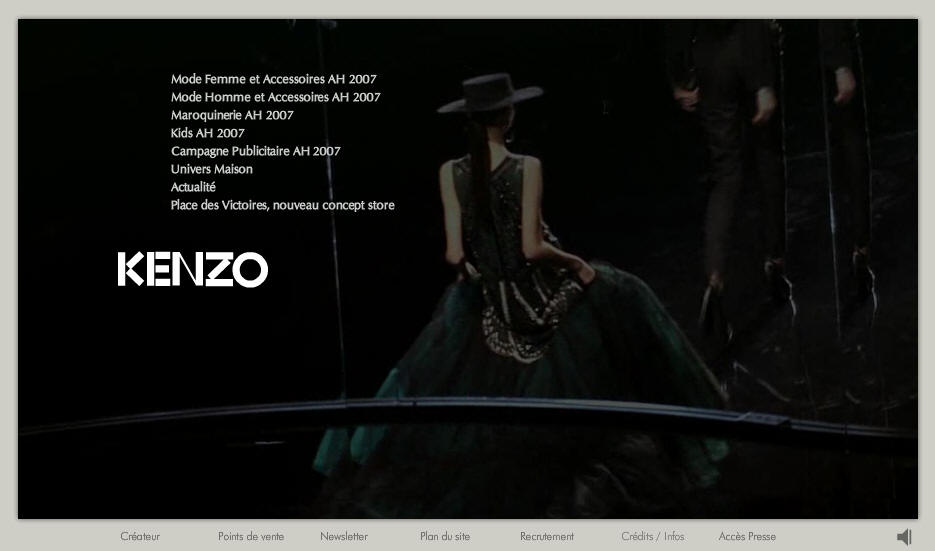Visit the Créateur page
Viewport: 935px width, 551px height.
[x=140, y=536]
